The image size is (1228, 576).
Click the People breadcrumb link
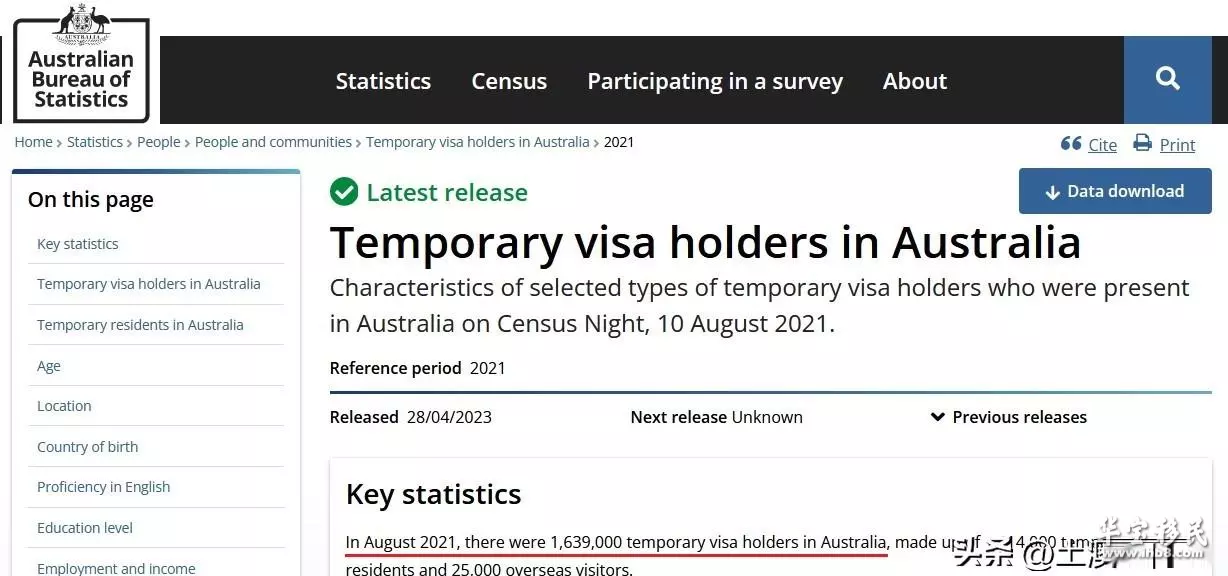[159, 142]
